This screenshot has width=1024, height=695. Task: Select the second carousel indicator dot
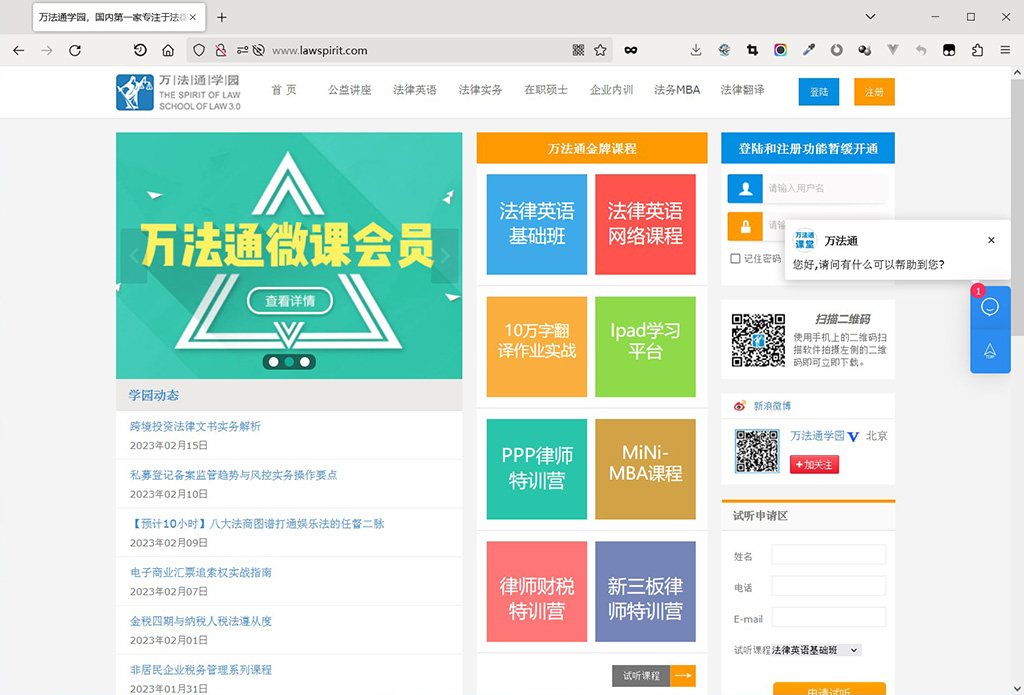(289, 362)
